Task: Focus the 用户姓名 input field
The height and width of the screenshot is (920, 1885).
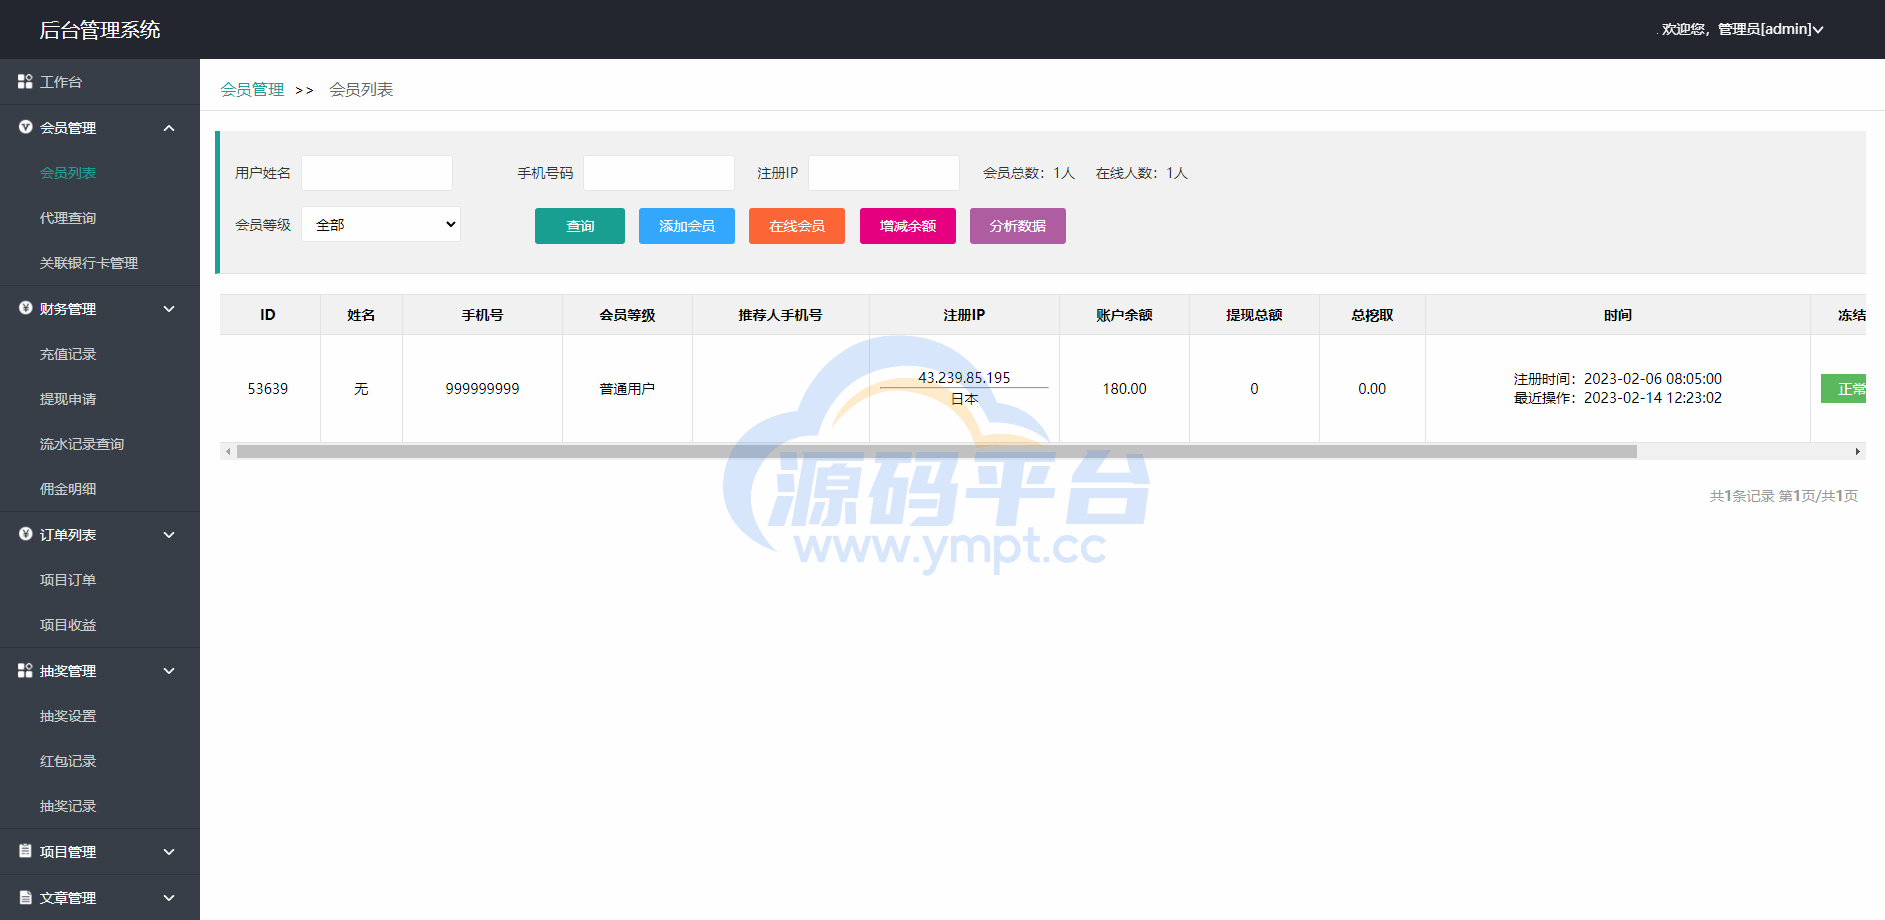Action: click(x=377, y=173)
